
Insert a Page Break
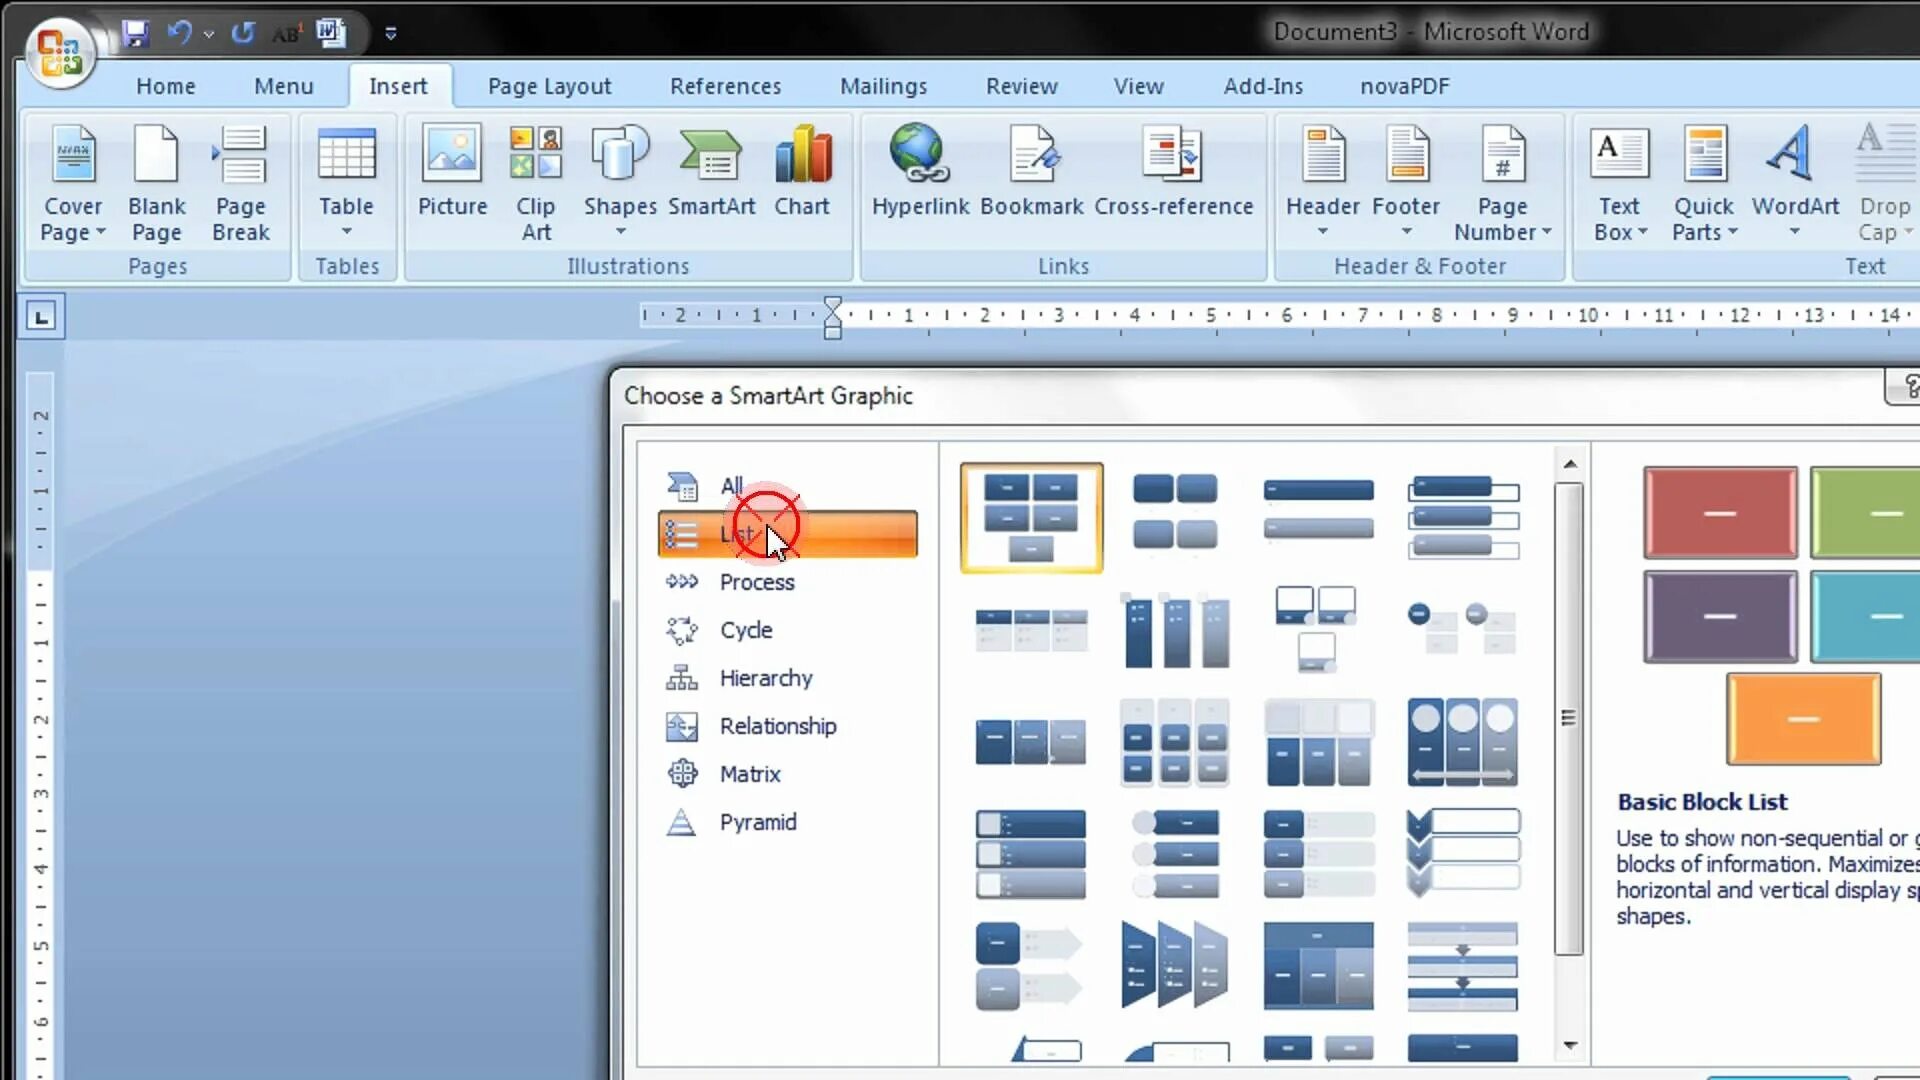click(x=241, y=180)
